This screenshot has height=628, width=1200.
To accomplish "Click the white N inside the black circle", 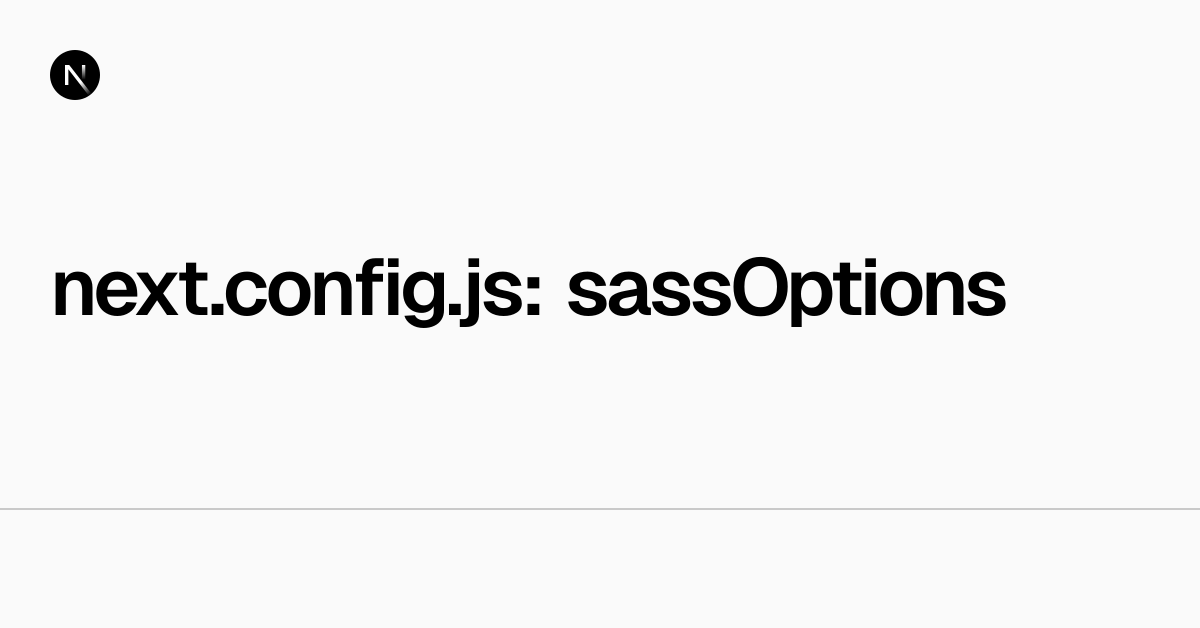I will pyautogui.click(x=75, y=75).
